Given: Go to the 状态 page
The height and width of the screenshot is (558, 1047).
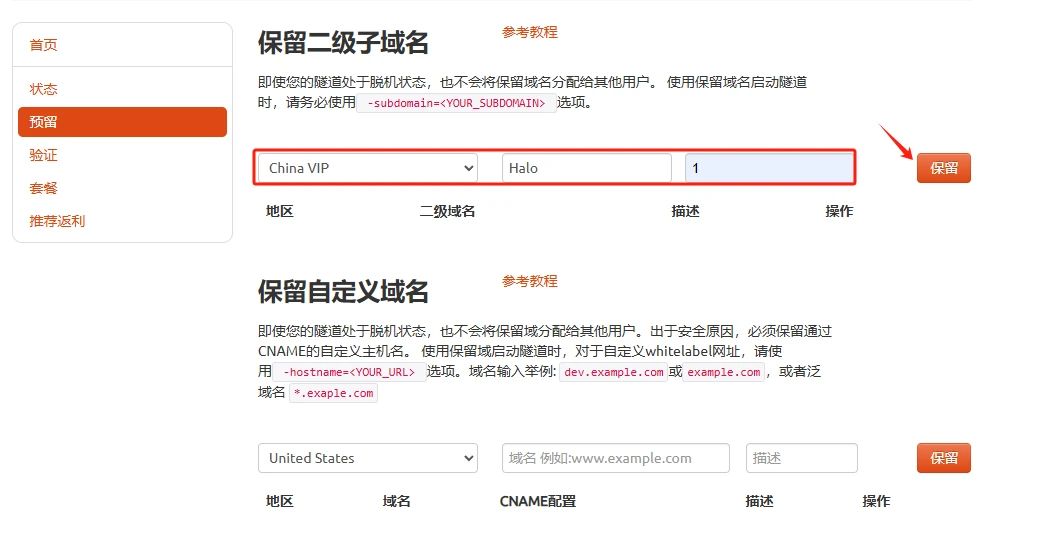Looking at the screenshot, I should 43,89.
